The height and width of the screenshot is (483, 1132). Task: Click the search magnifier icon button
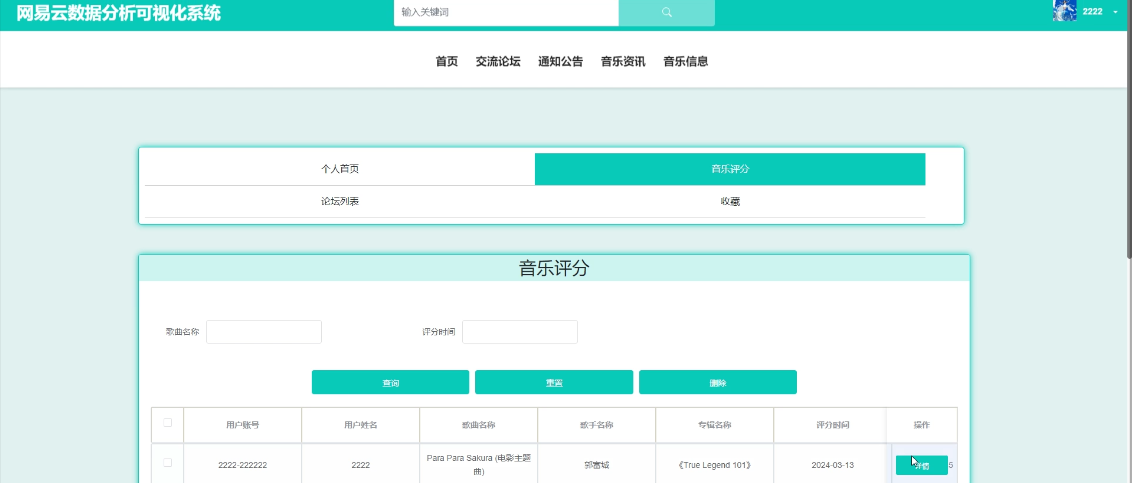(666, 12)
